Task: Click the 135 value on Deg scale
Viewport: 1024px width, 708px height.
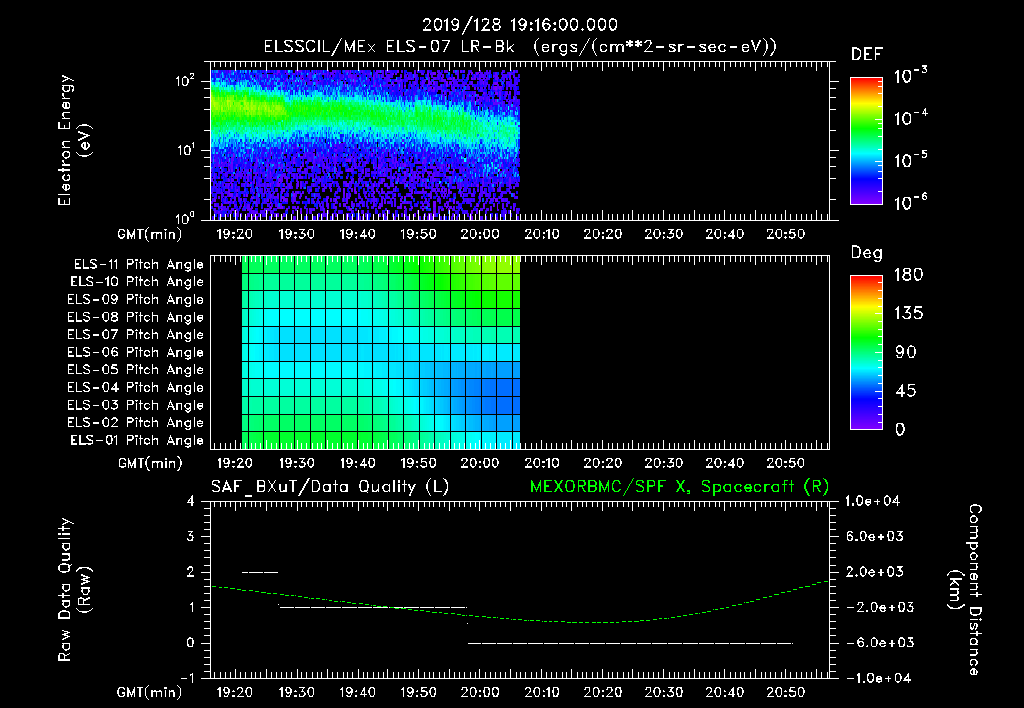Action: 908,313
